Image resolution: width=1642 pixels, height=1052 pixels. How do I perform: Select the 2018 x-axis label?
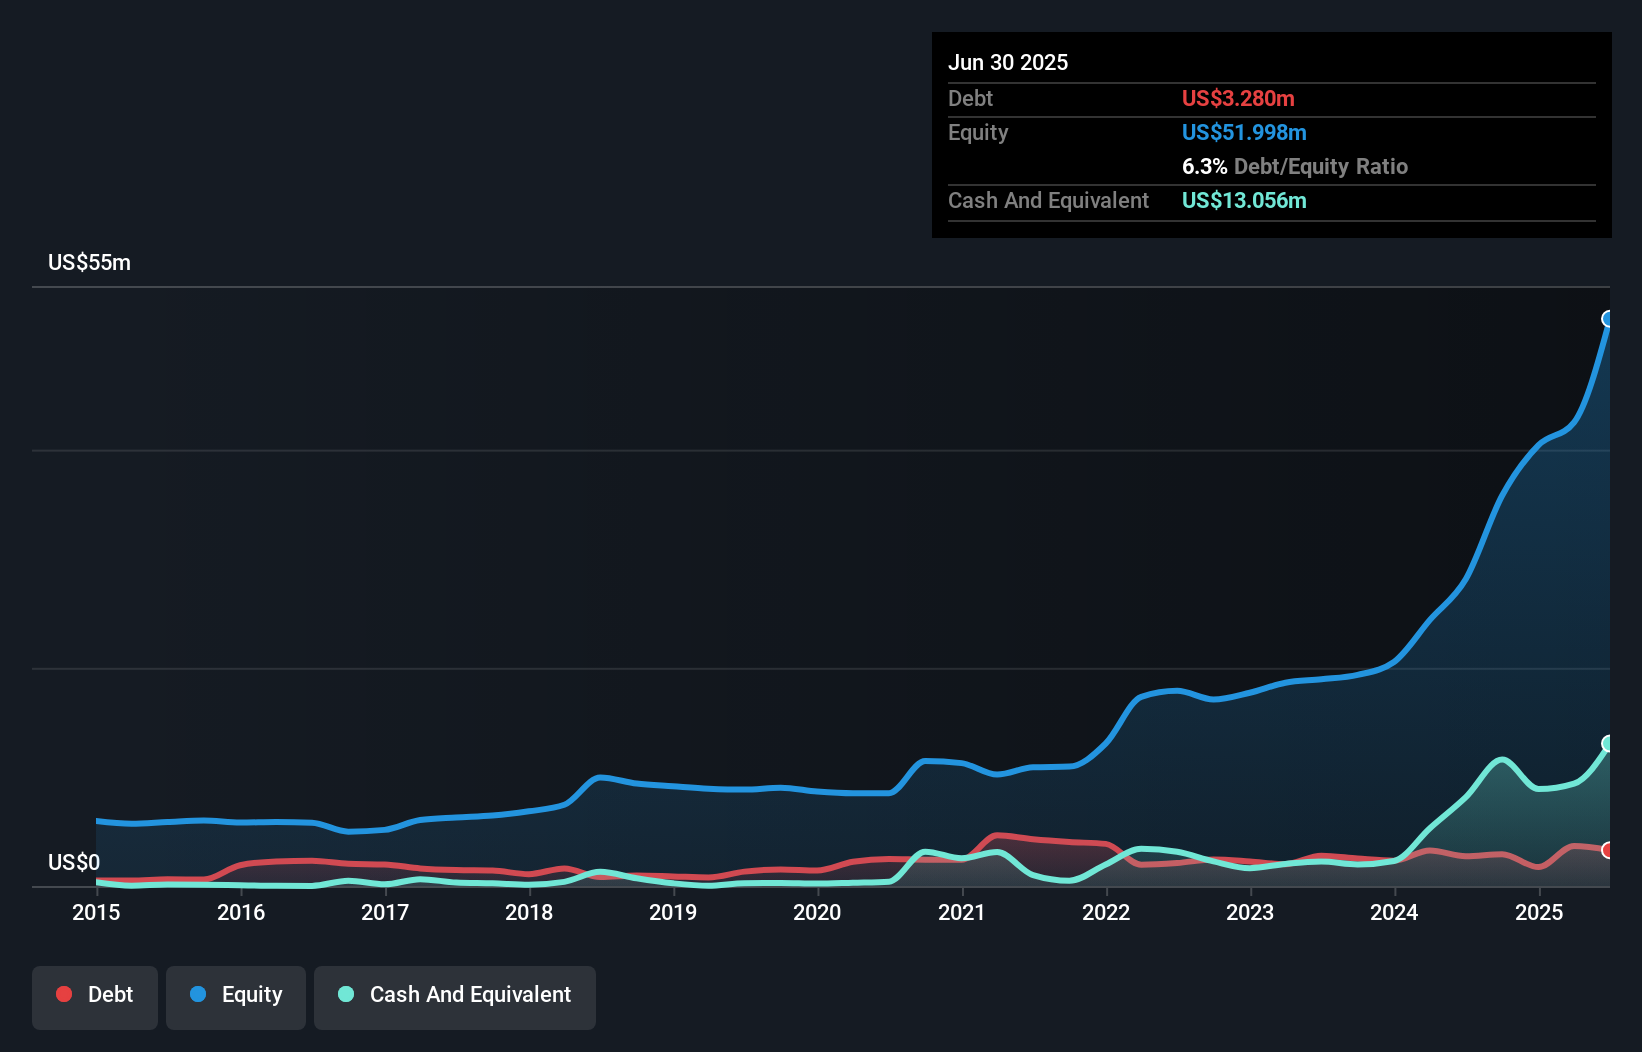(529, 912)
